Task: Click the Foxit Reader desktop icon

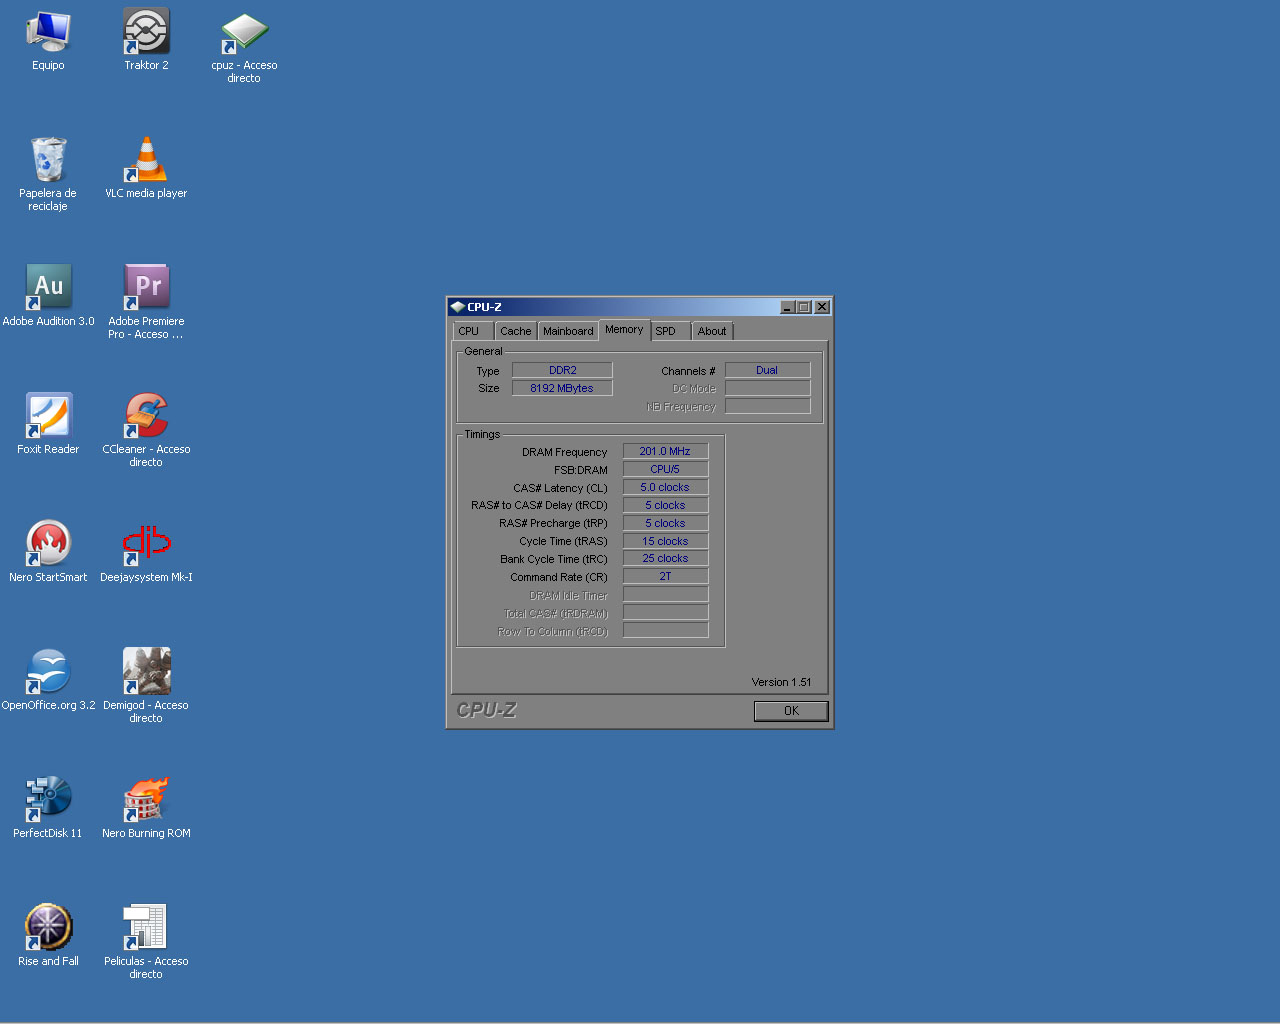Action: pyautogui.click(x=48, y=417)
